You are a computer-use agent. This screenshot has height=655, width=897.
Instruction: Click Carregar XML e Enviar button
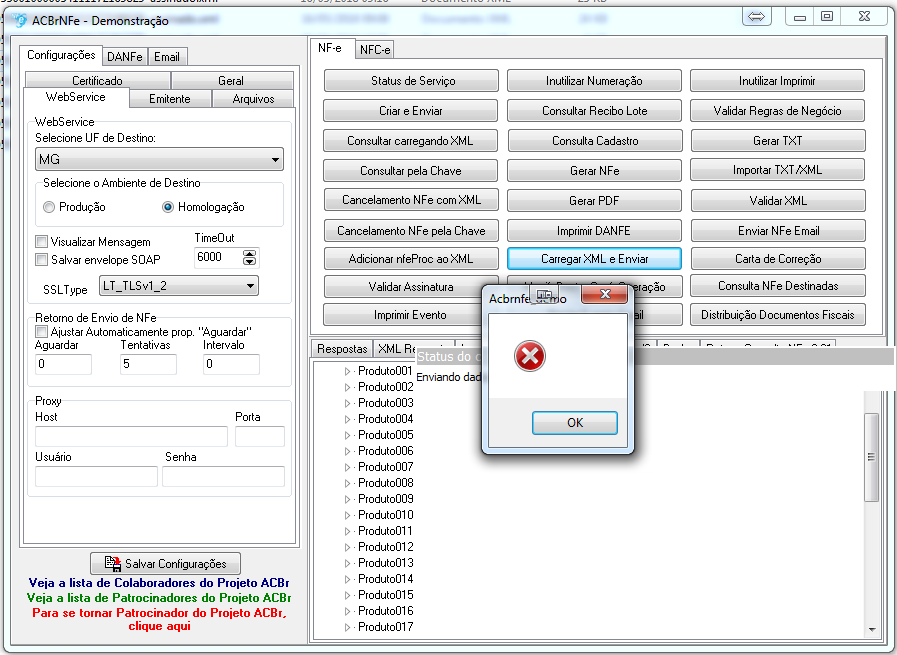(594, 259)
